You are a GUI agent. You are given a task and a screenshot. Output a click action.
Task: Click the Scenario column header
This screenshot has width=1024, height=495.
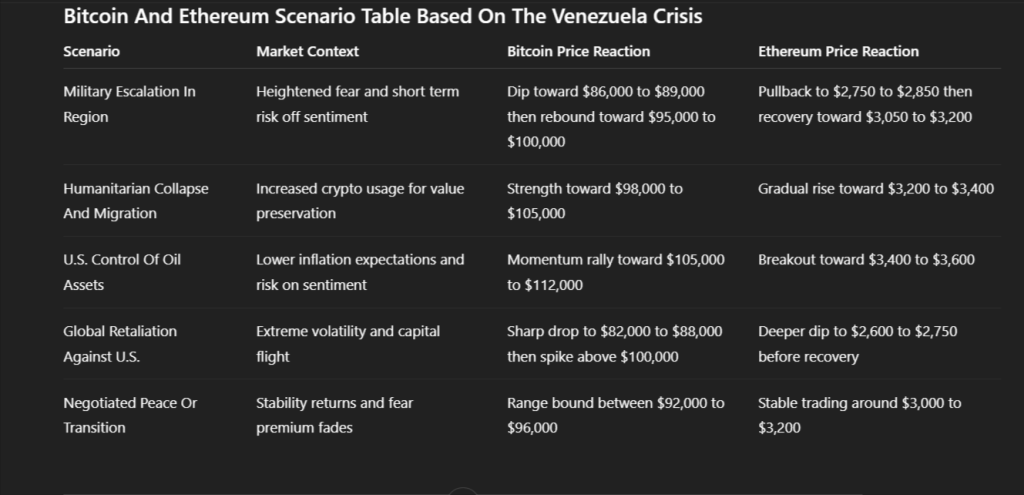pos(91,51)
